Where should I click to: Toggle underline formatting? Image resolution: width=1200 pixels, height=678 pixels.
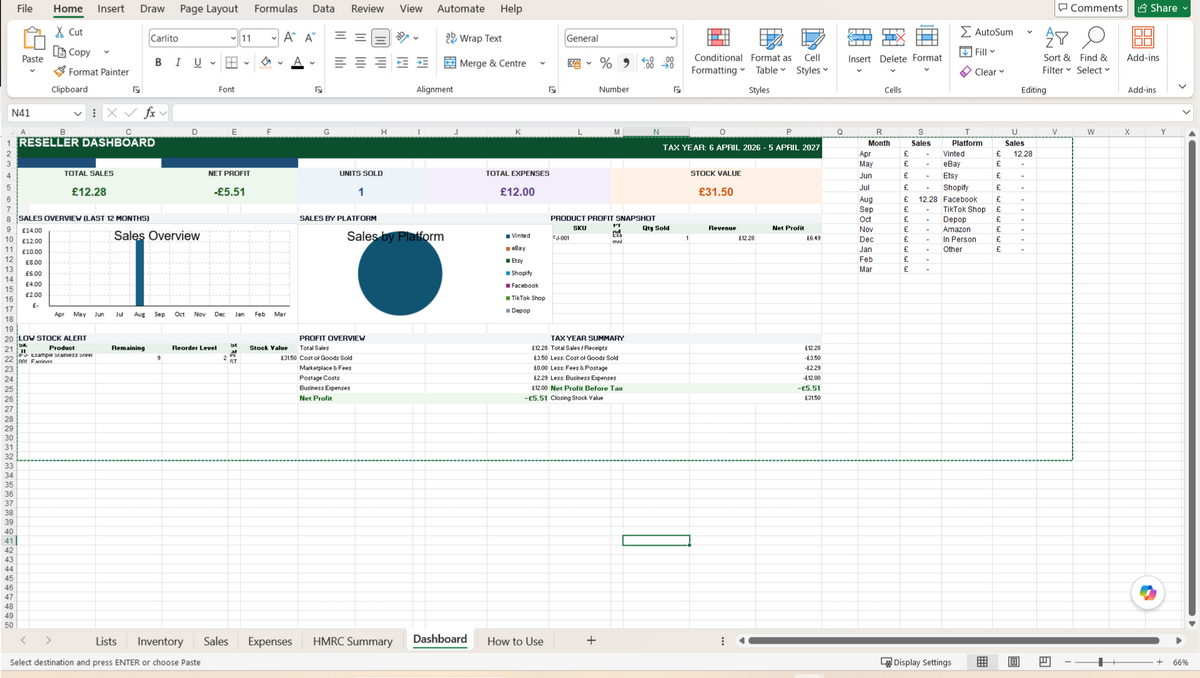197,63
